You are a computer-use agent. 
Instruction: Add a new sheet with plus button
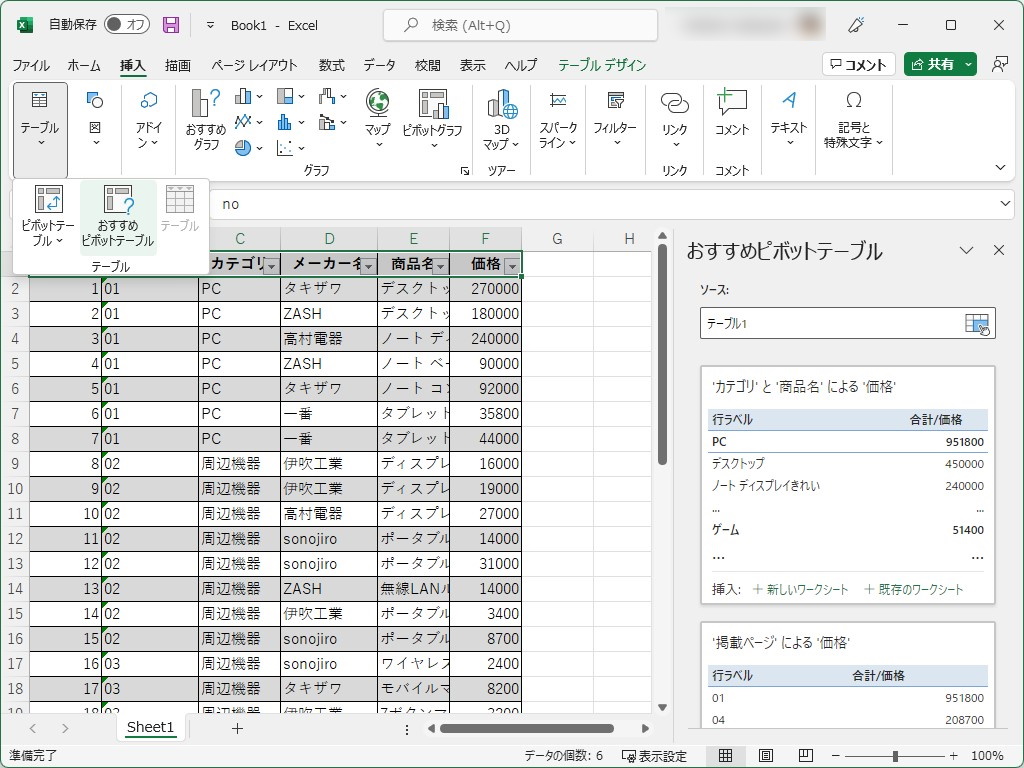(x=237, y=728)
